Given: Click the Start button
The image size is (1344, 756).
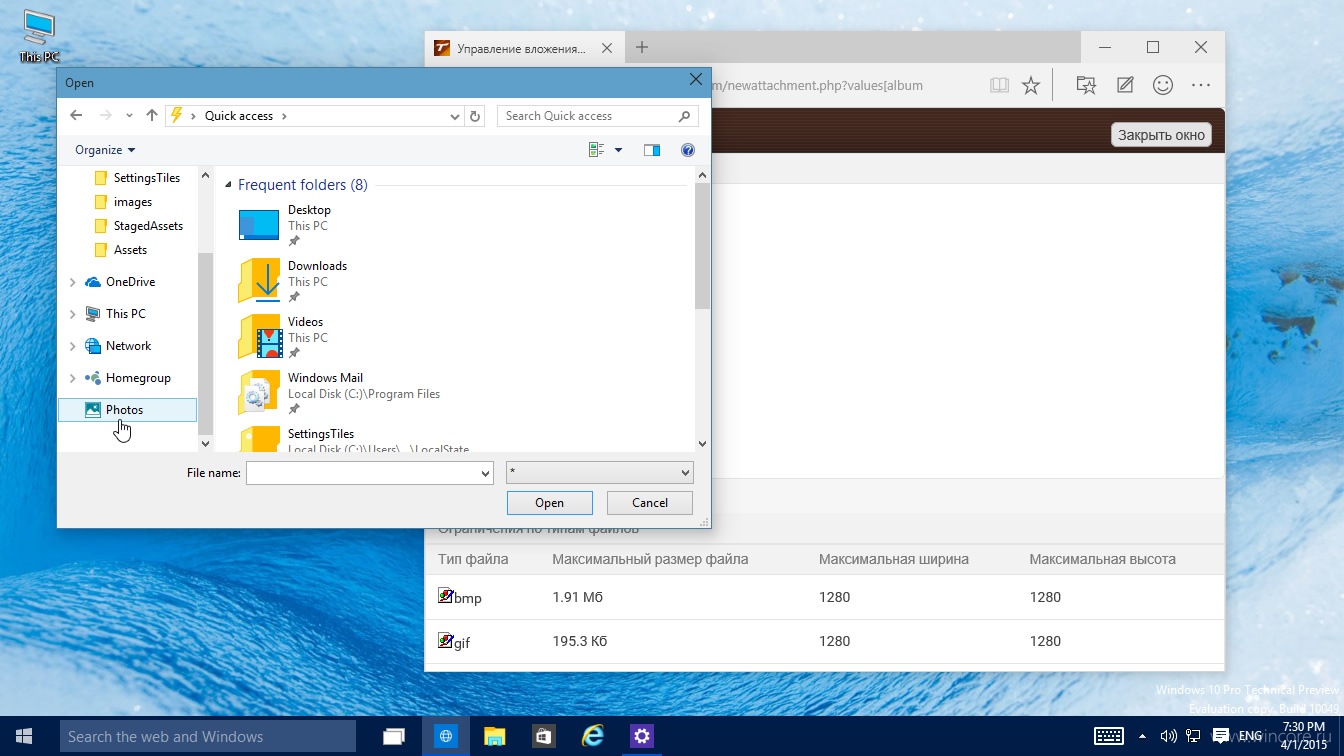Looking at the screenshot, I should click(x=22, y=736).
